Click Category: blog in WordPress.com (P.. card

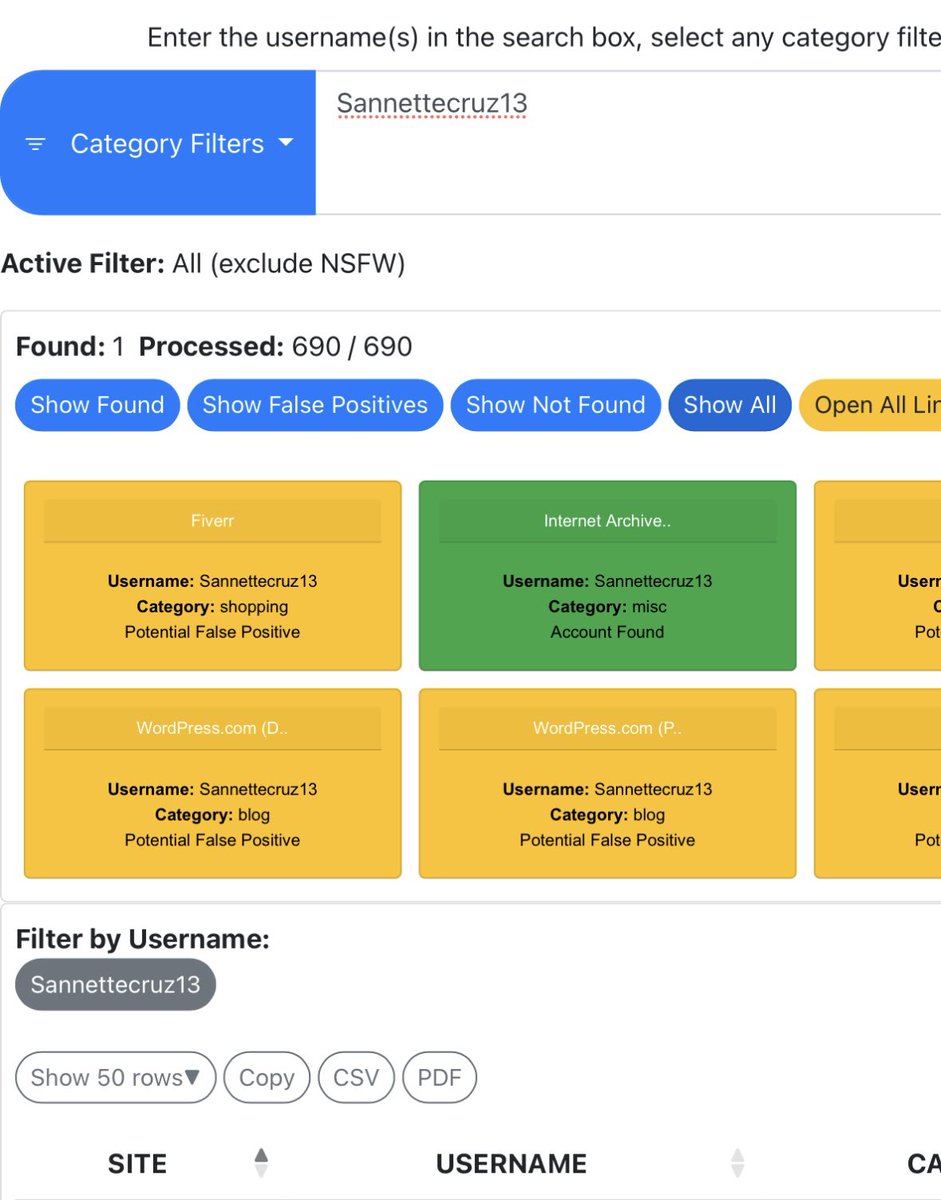tap(607, 814)
